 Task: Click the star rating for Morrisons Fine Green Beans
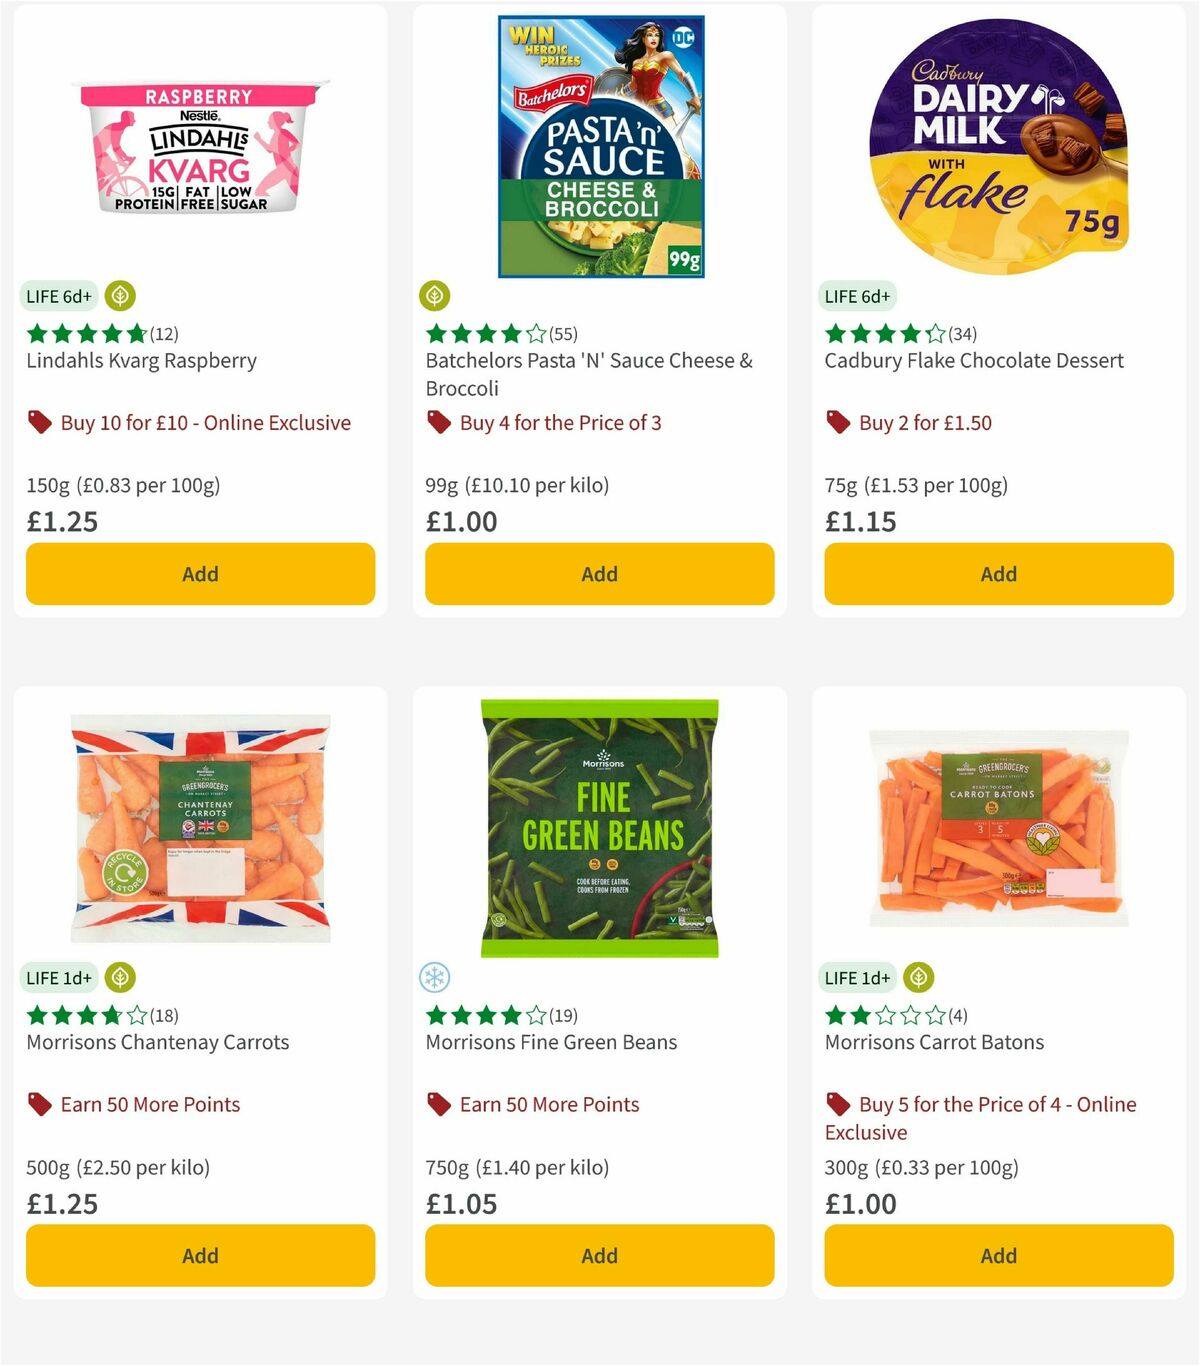point(483,1016)
